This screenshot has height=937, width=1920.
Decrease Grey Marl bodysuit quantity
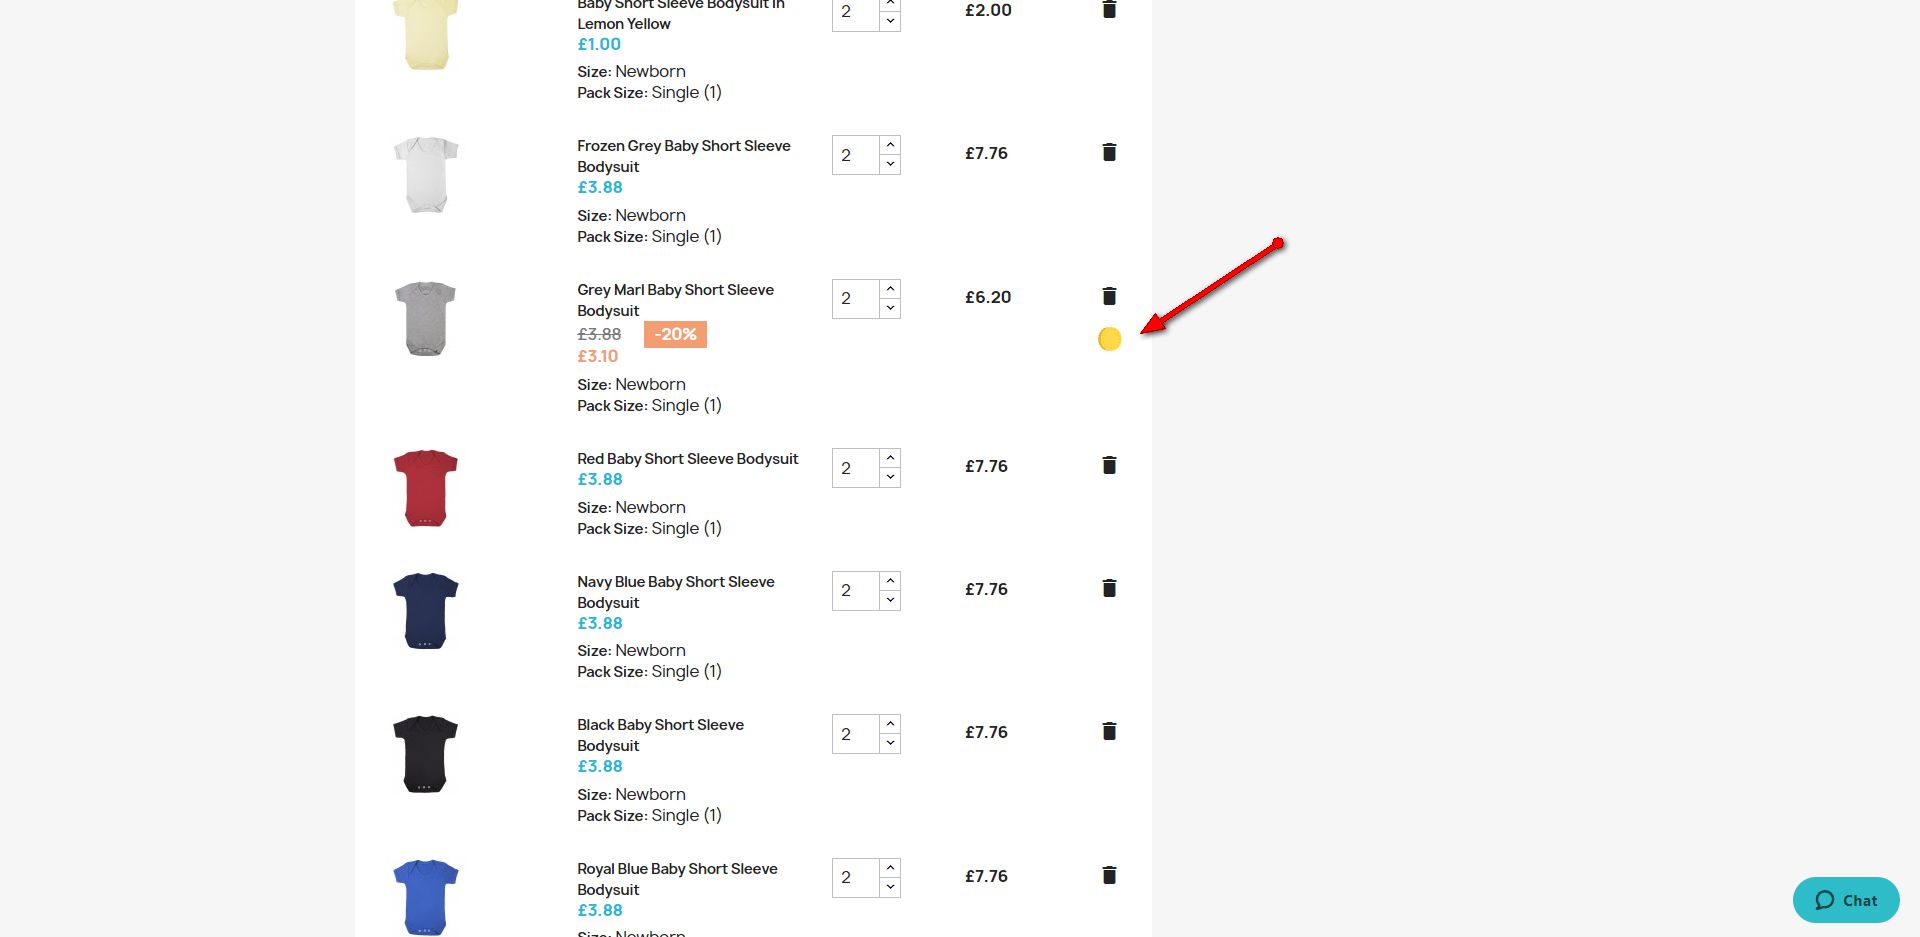(x=890, y=308)
